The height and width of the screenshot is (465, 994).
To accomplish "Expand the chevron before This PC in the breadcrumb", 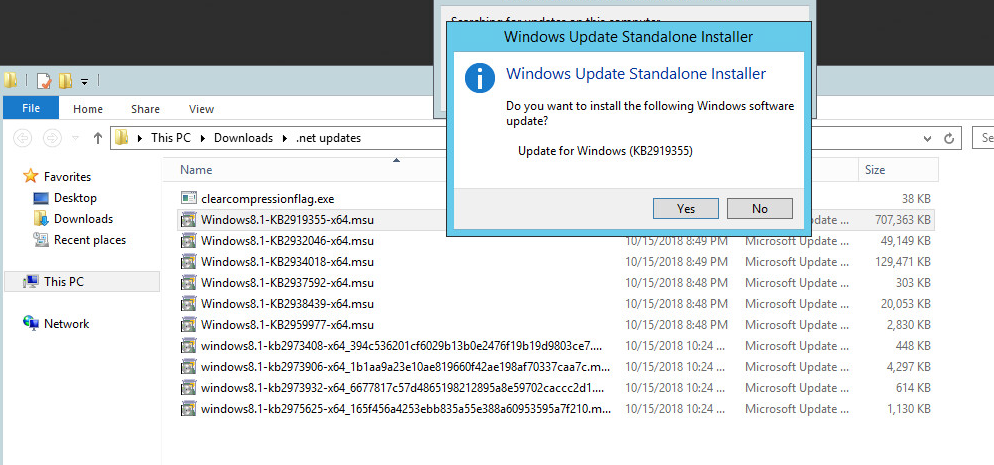I will (x=139, y=137).
